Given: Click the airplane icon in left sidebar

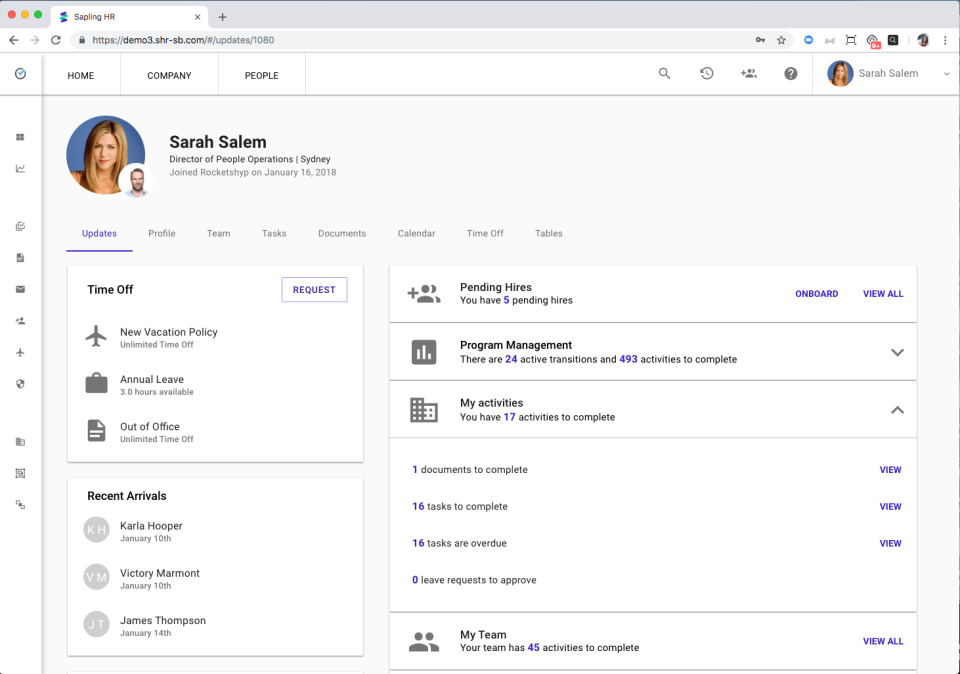Looking at the screenshot, I should coord(20,353).
